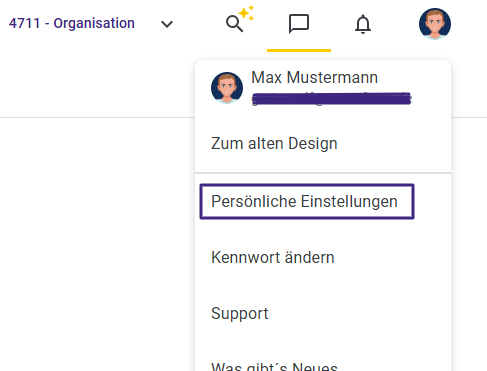
Task: Click the number 4711 in header
Action: (24, 24)
